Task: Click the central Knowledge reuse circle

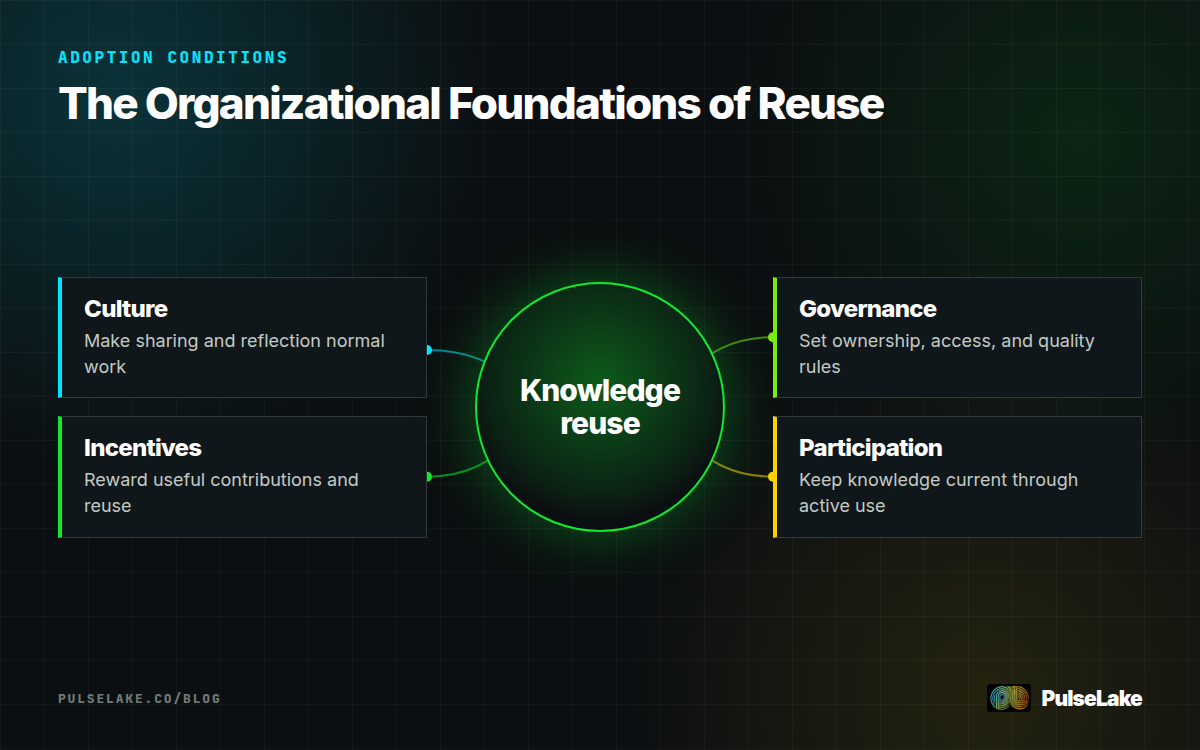Action: click(600, 407)
